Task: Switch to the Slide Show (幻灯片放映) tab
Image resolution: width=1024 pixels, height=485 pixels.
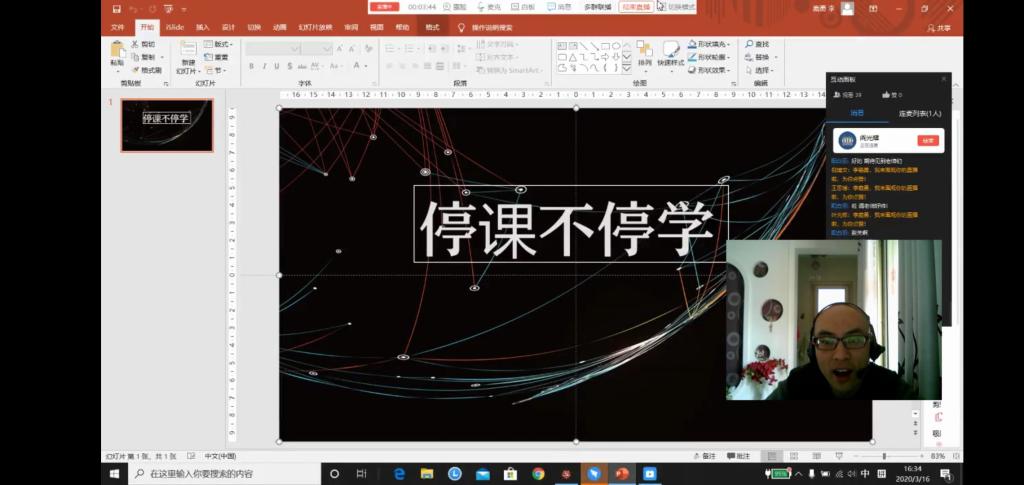Action: click(x=314, y=27)
